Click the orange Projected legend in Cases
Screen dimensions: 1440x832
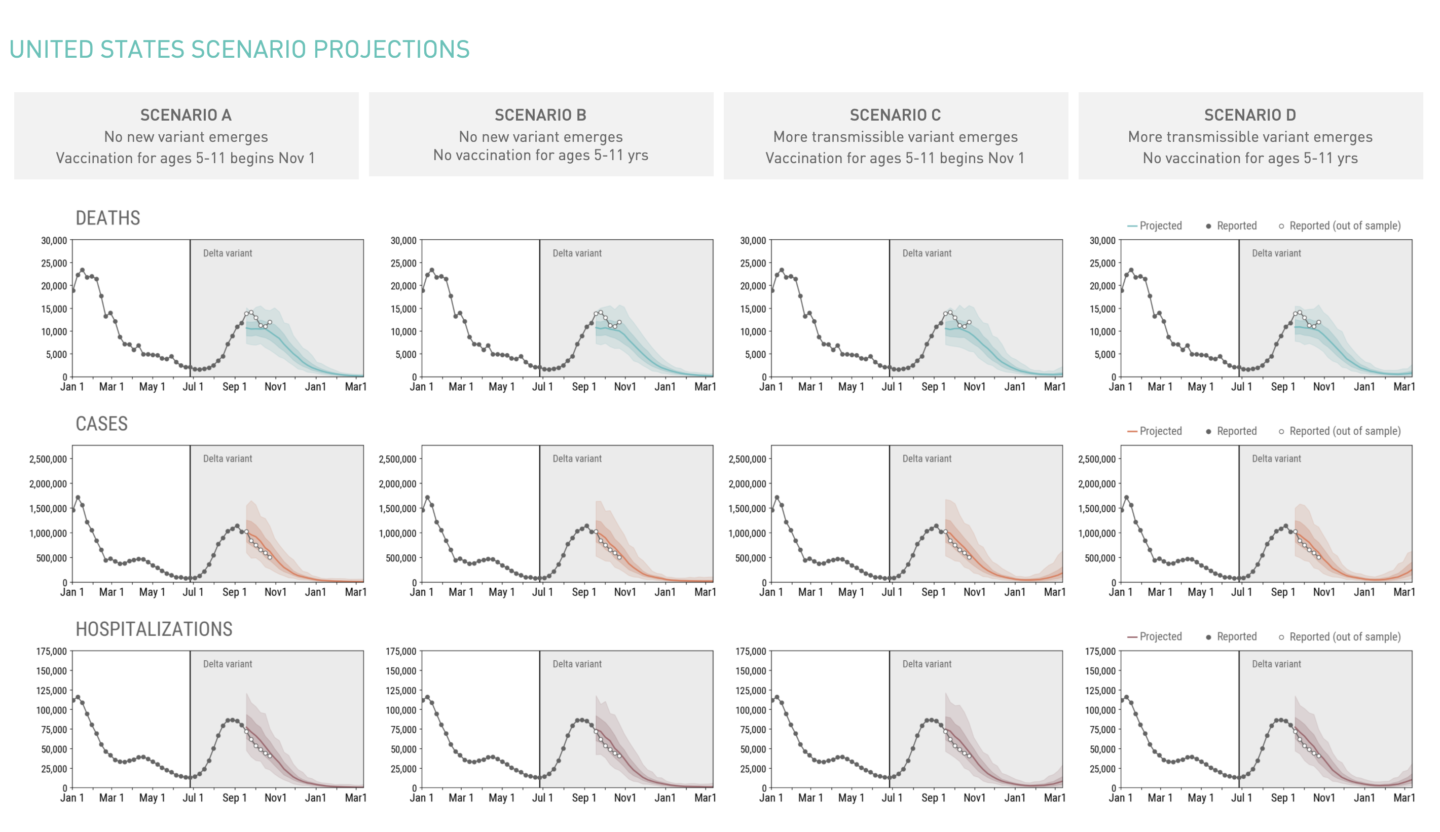pos(1155,431)
